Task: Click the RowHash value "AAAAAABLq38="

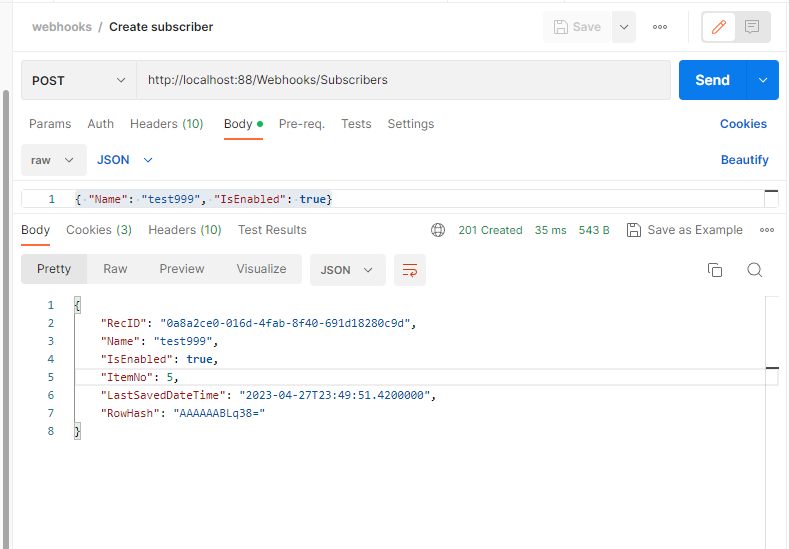Action: tap(219, 414)
